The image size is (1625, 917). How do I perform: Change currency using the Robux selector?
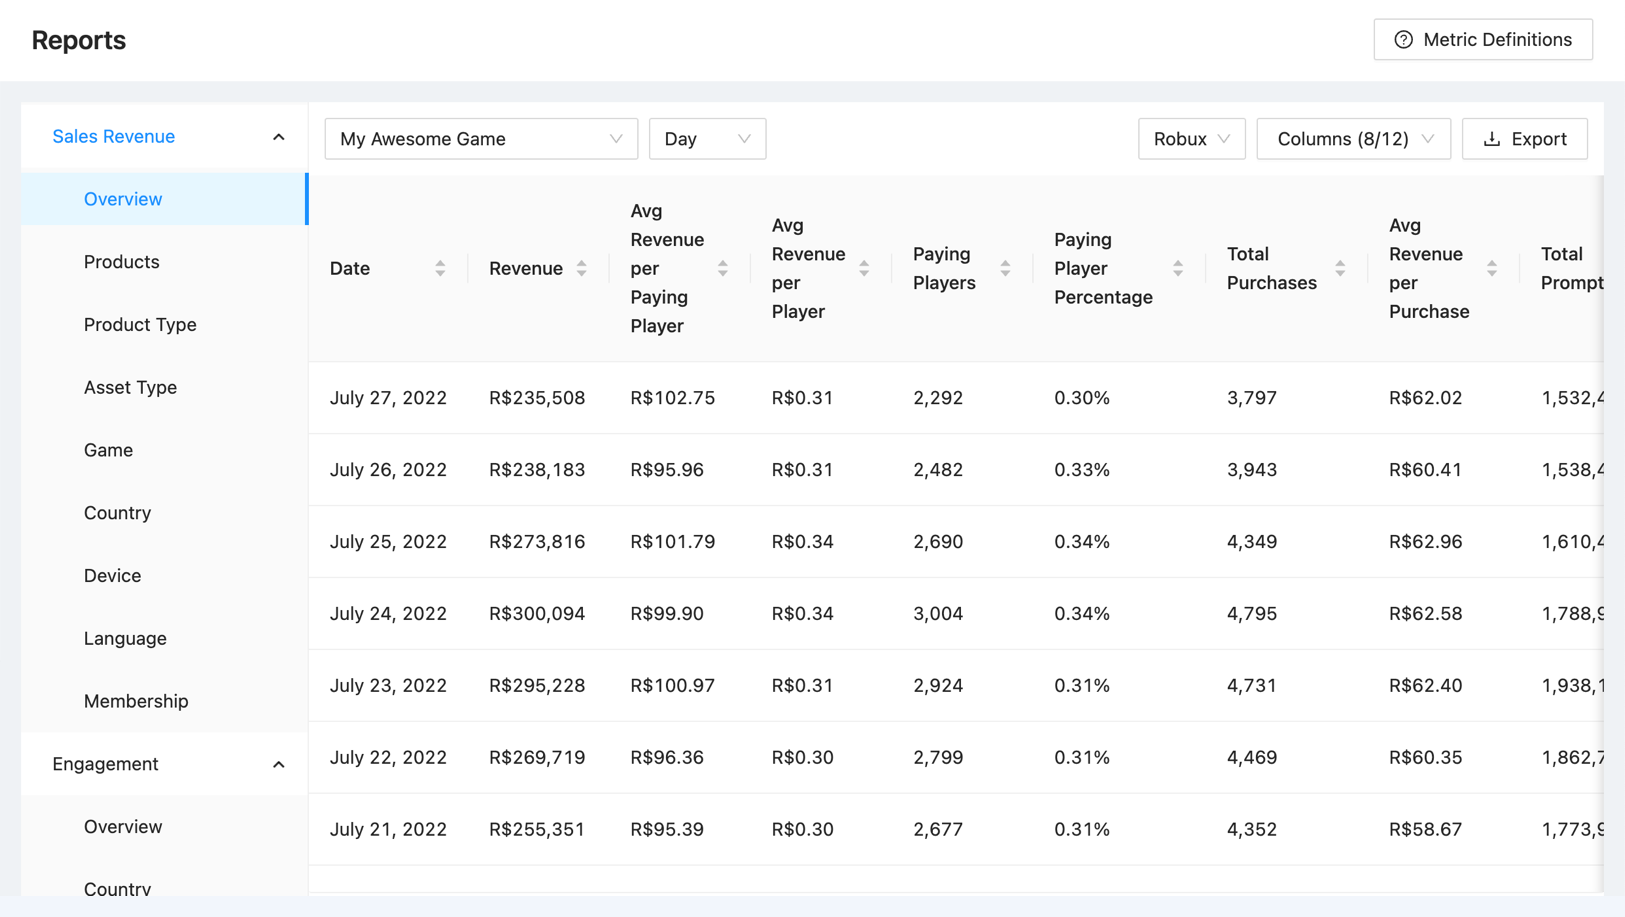click(x=1191, y=139)
